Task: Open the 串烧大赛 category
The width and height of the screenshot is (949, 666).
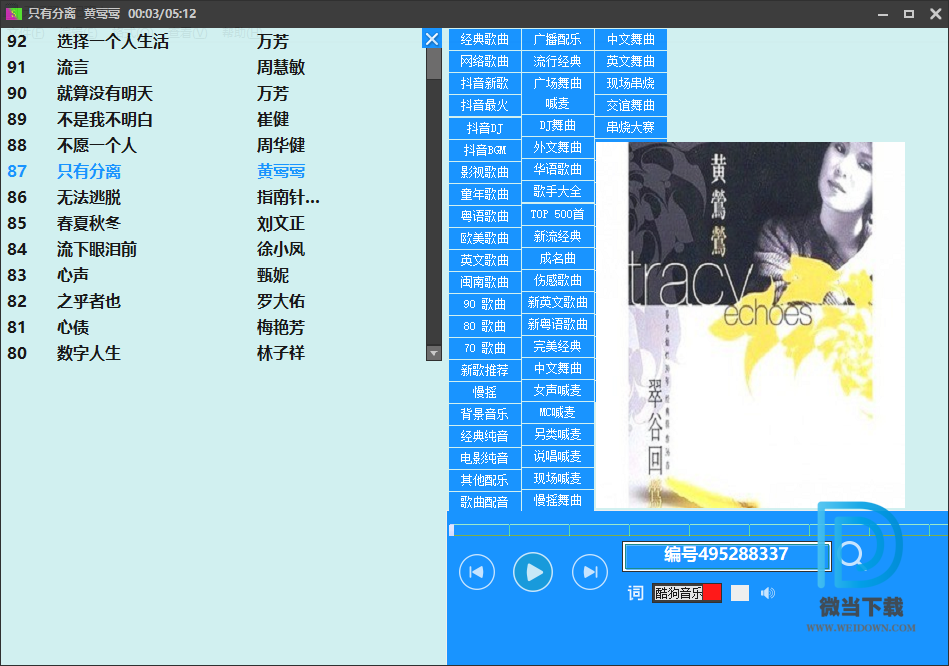Action: tap(631, 127)
